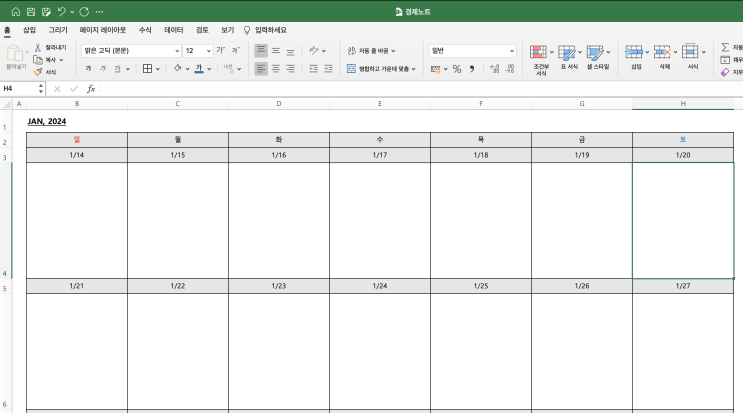Open the 그리기 ribbon tab
Image resolution: width=743 pixels, height=413 pixels.
click(58, 30)
